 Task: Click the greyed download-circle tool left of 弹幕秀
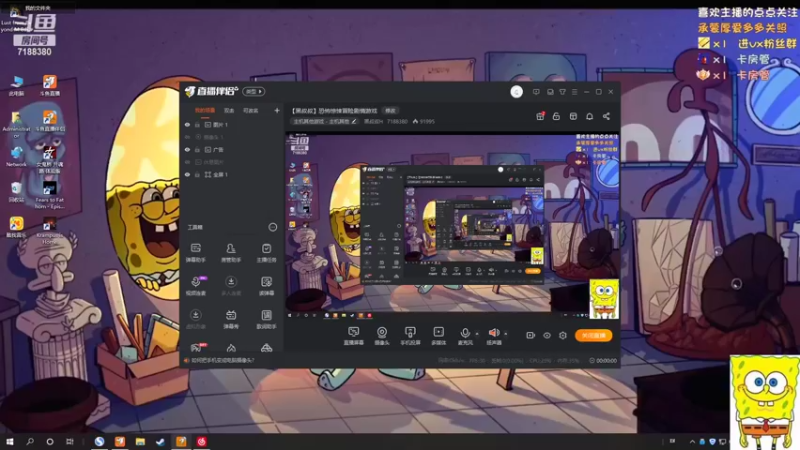(x=195, y=319)
